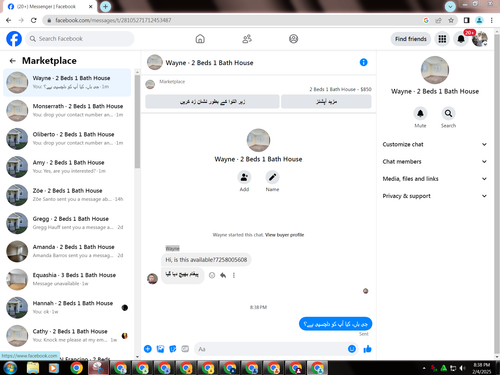Mute the Wayne conversation
500x375 pixels.
pos(420,114)
